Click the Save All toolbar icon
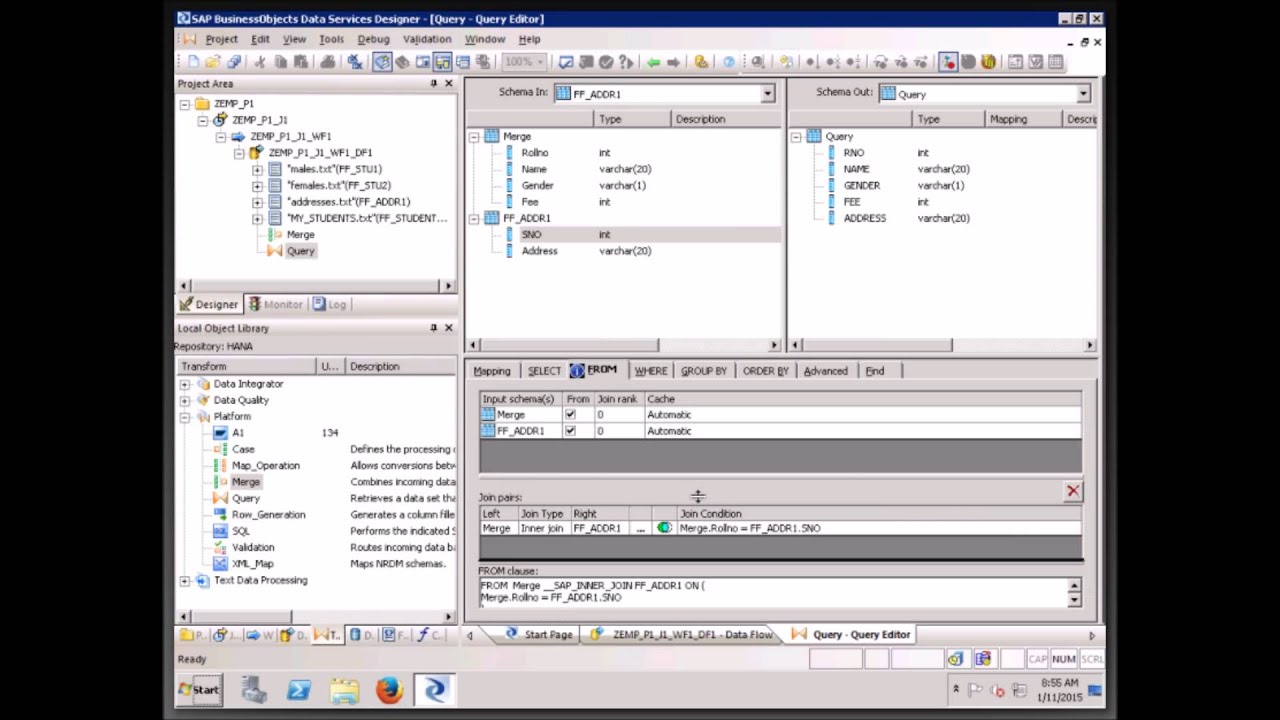The image size is (1280, 720). pos(234,62)
